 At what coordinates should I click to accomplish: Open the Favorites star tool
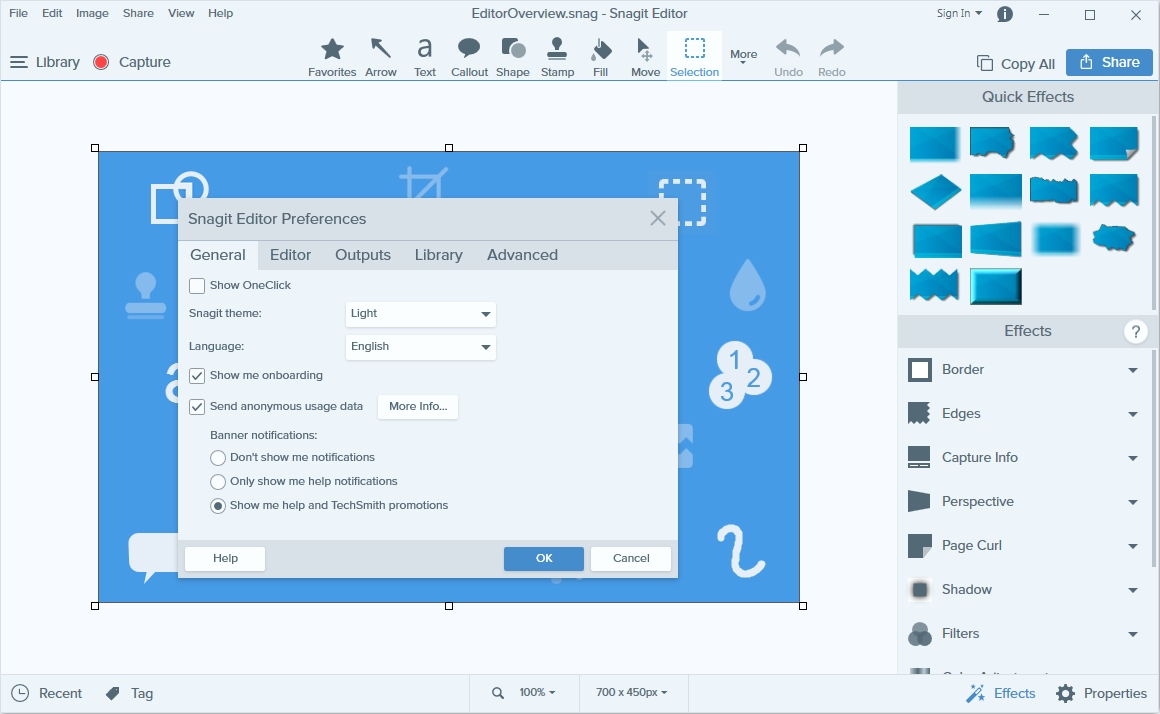[x=332, y=57]
